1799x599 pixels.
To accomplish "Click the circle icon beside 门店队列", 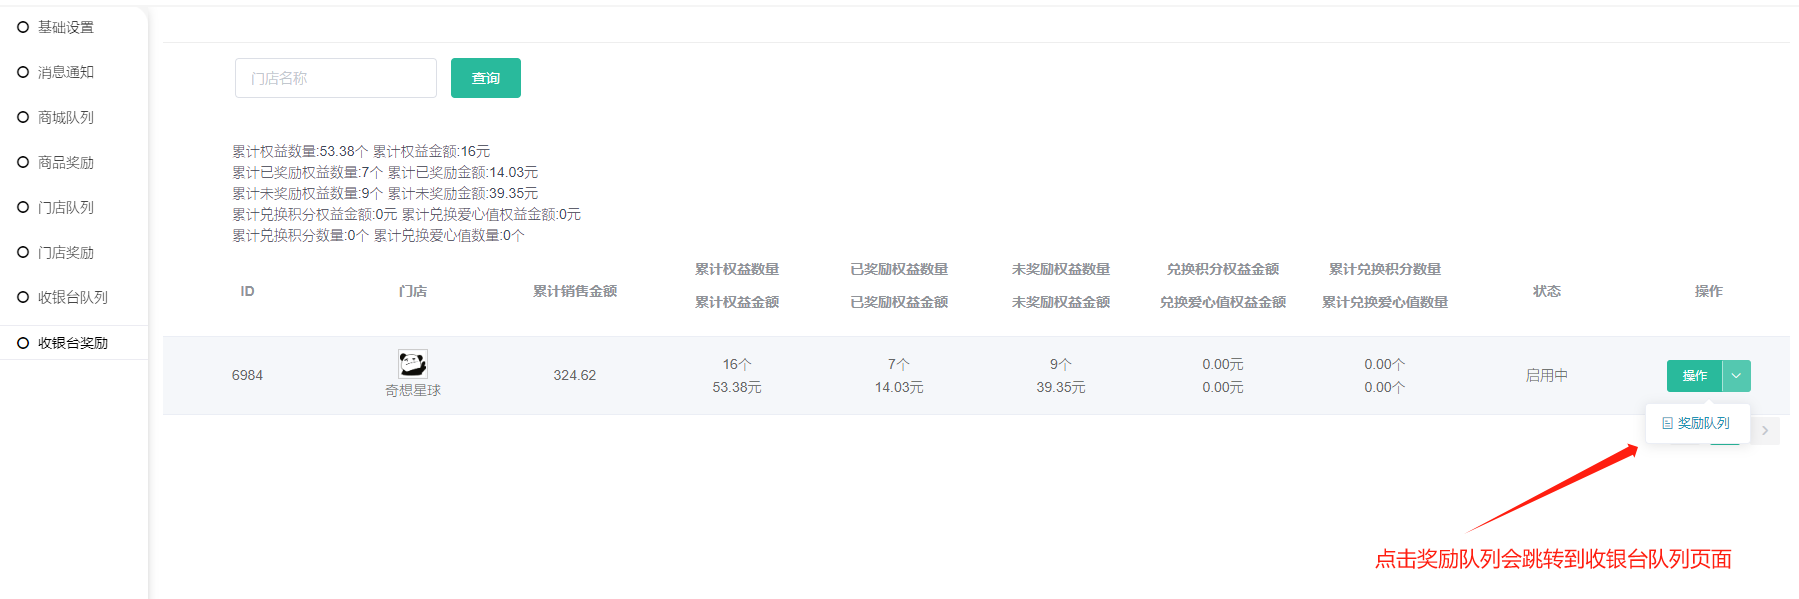I will point(23,207).
